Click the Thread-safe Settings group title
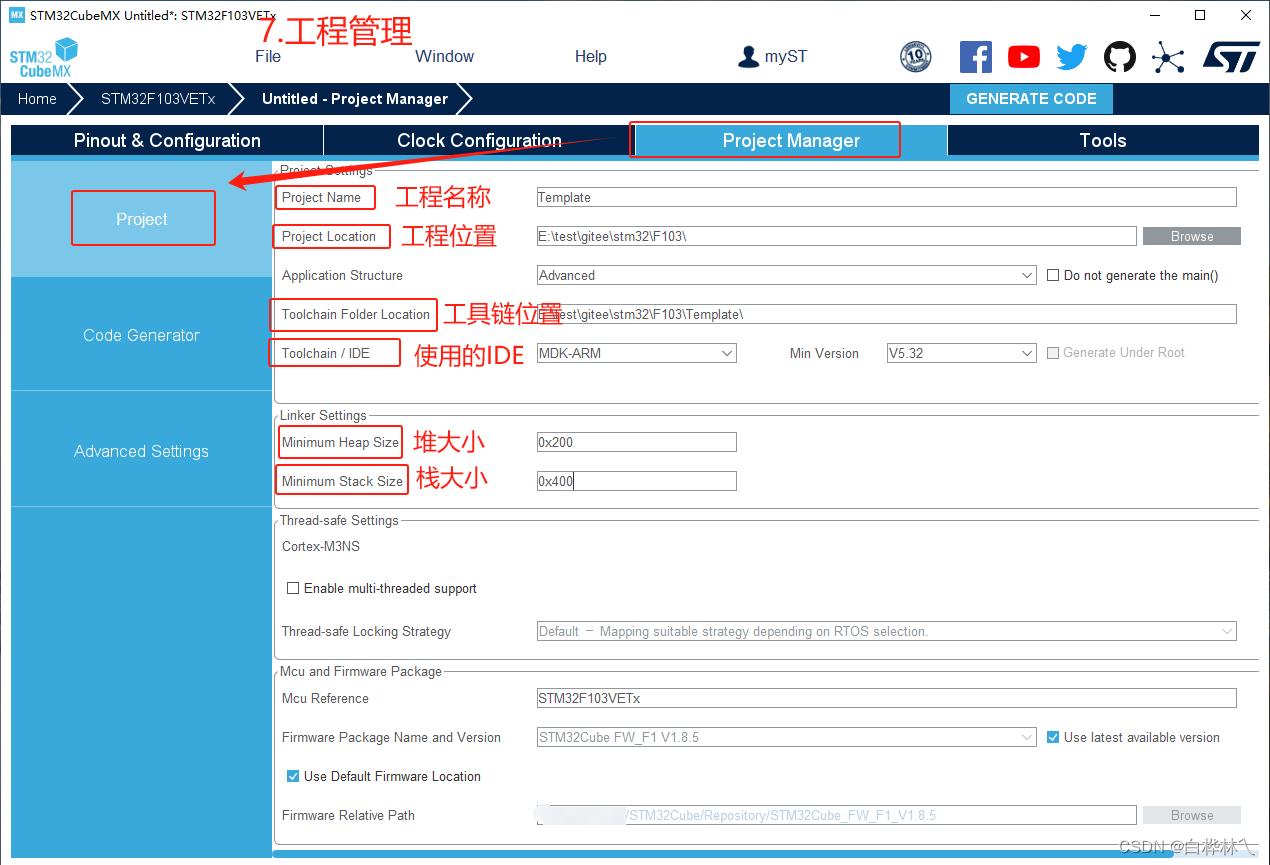The image size is (1270, 865). click(x=339, y=520)
